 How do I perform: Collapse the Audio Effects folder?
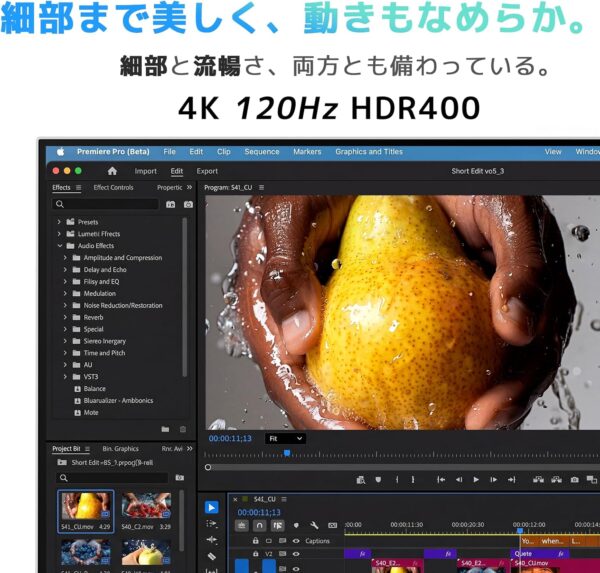coord(60,246)
